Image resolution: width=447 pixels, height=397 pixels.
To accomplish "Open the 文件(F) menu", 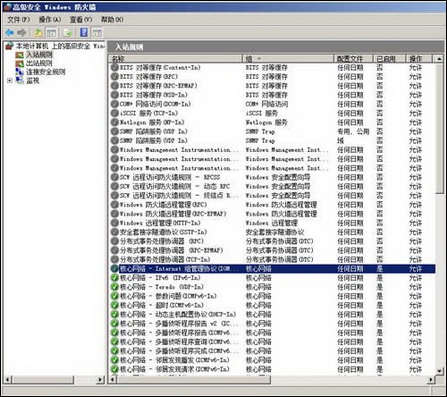I will pyautogui.click(x=19, y=20).
